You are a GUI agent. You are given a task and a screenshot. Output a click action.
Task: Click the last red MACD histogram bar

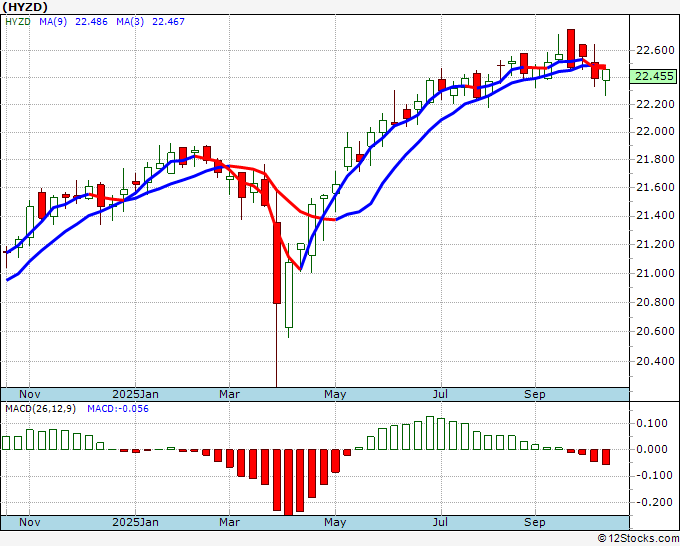[606, 457]
